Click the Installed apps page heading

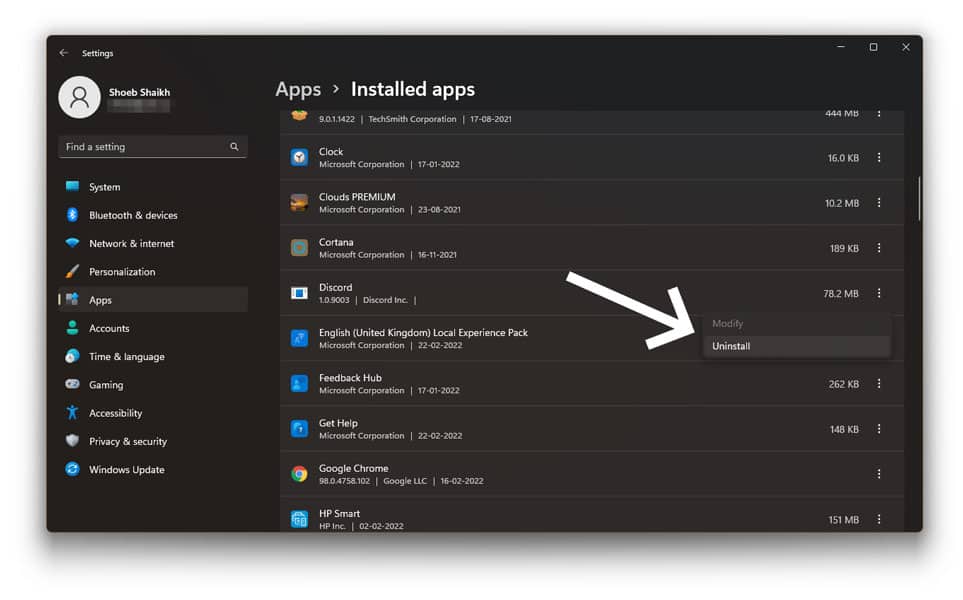(413, 90)
